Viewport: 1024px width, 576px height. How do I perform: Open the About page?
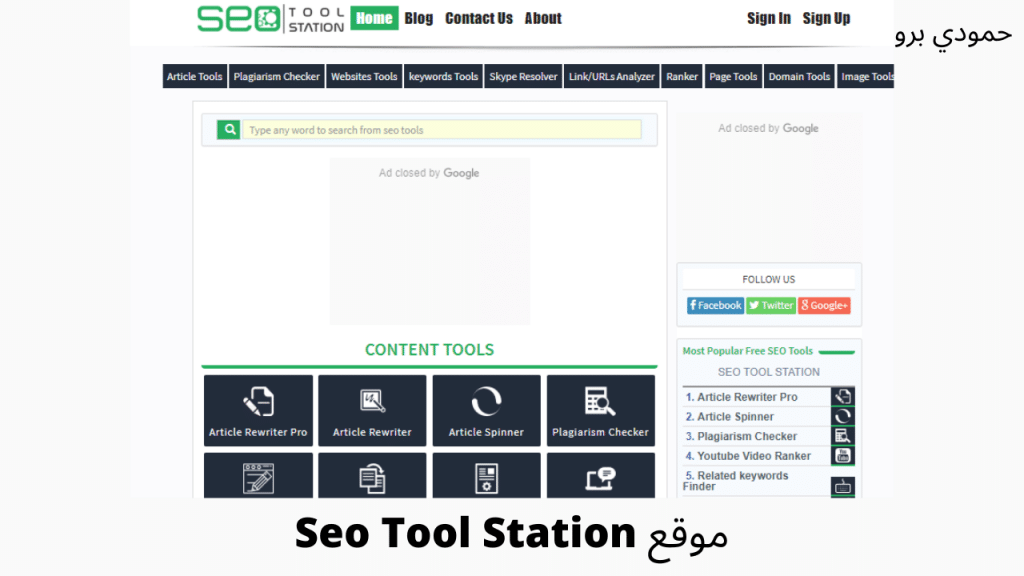coord(543,18)
